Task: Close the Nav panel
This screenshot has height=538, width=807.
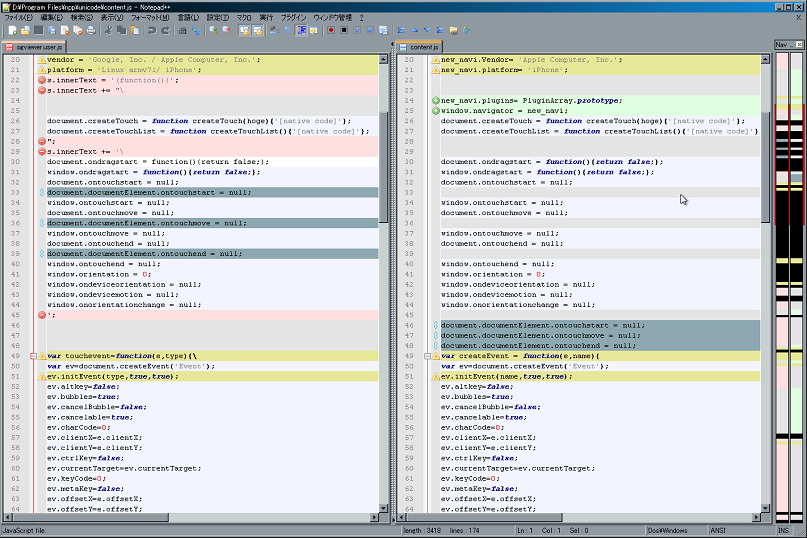Action: point(799,45)
